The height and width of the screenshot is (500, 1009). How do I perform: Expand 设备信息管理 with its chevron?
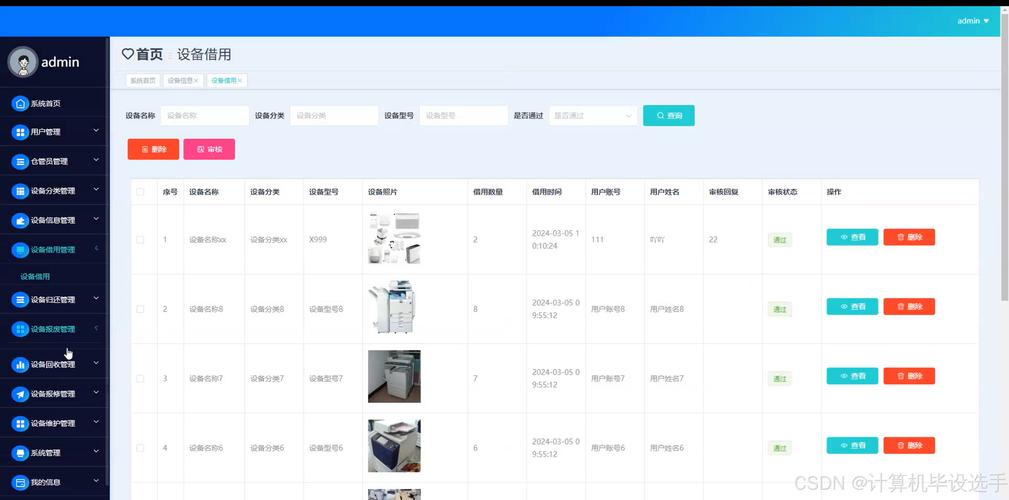click(97, 219)
